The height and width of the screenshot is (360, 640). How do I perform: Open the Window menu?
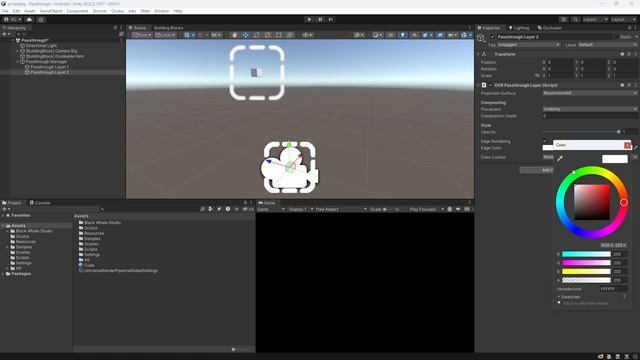coord(161,11)
